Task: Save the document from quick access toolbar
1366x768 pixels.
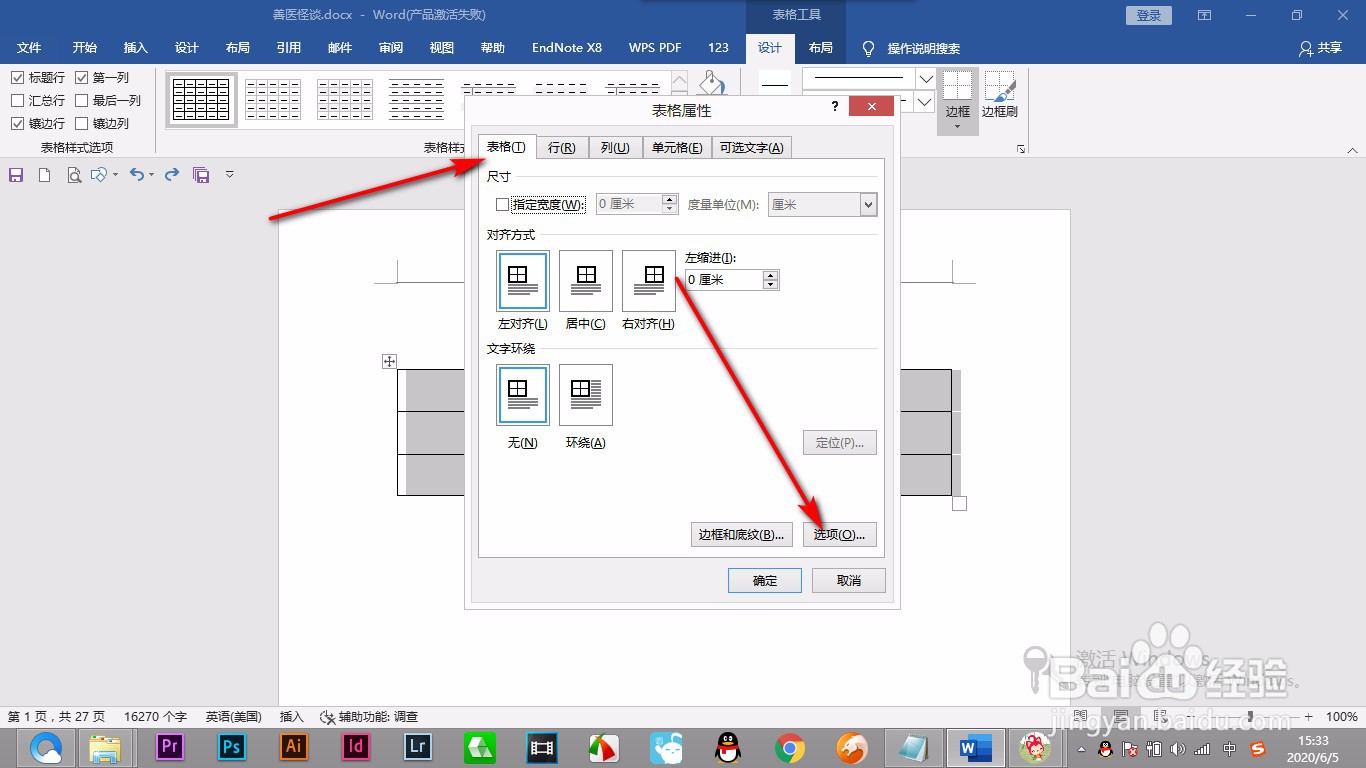Action: [16, 175]
